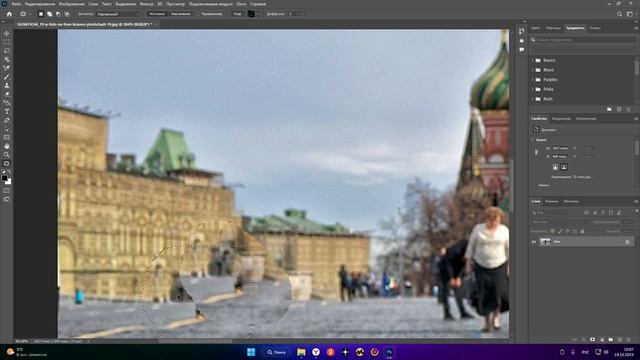Select the Eraser tool
This screenshot has width=640, height=360.
pos(7,94)
